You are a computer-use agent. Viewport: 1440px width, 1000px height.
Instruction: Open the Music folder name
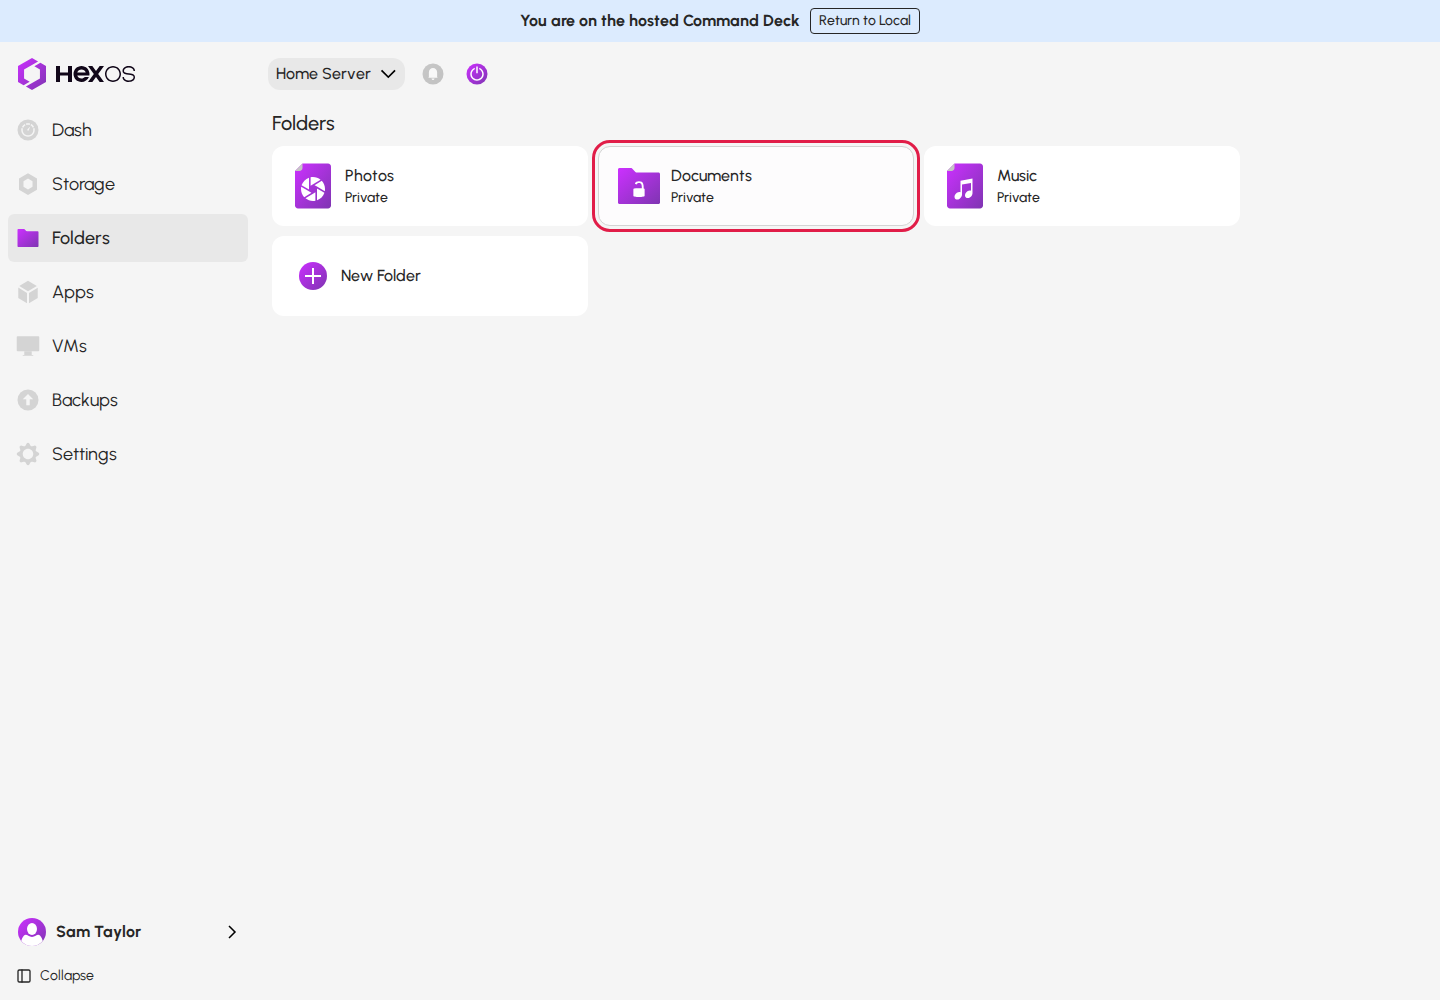point(1017,176)
